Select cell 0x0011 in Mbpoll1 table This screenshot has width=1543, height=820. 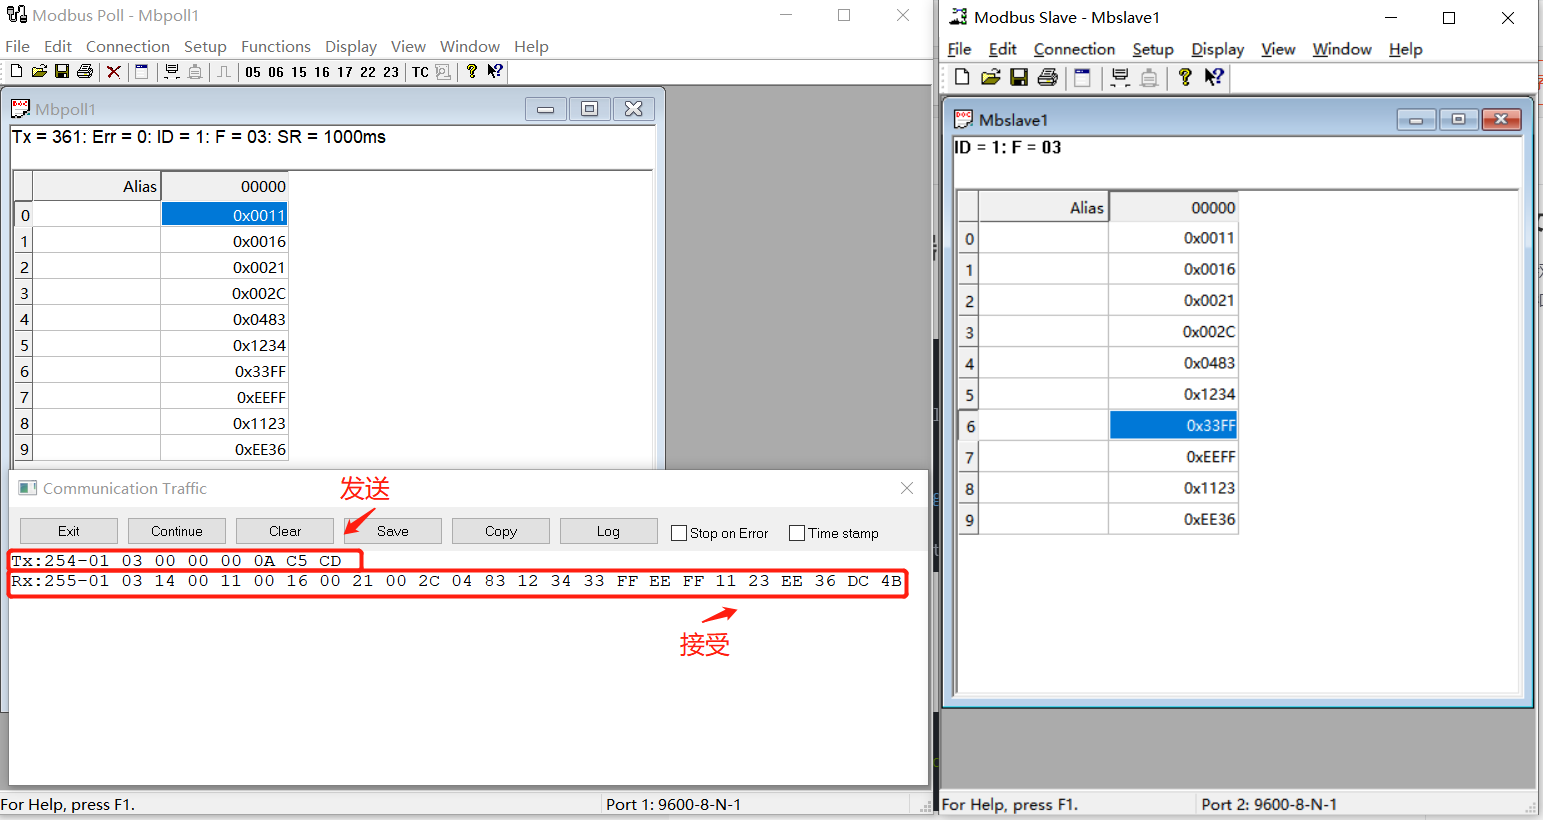225,215
